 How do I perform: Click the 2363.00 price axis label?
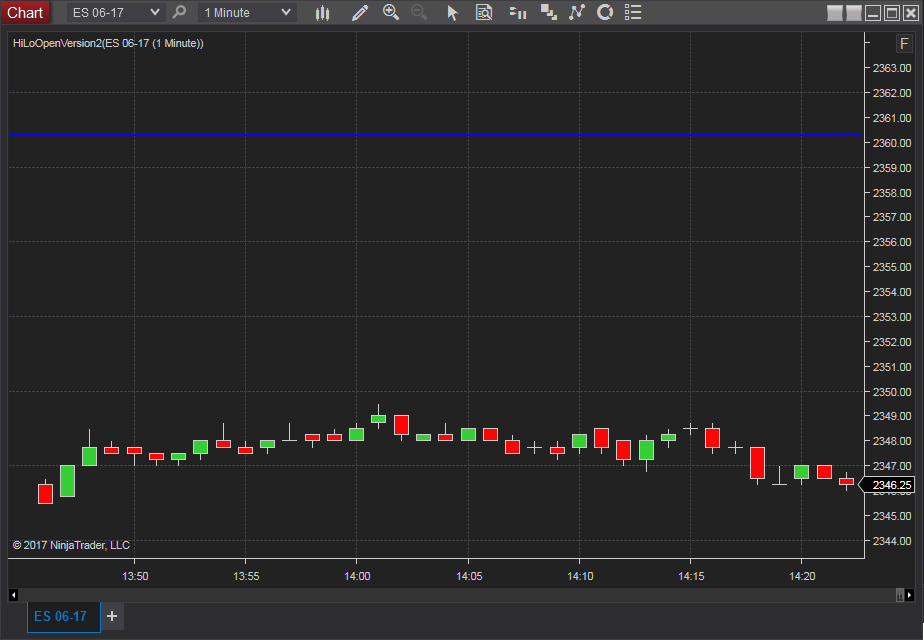pos(892,68)
